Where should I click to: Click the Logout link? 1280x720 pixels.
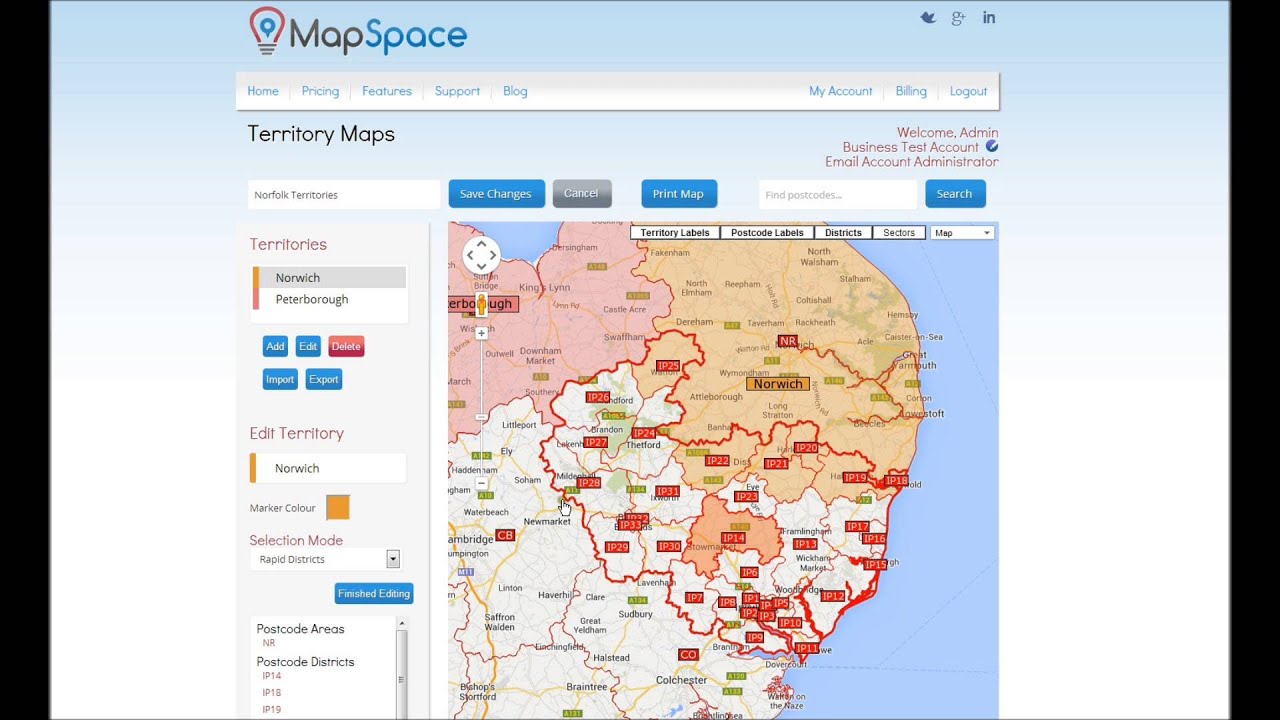pyautogui.click(x=968, y=91)
